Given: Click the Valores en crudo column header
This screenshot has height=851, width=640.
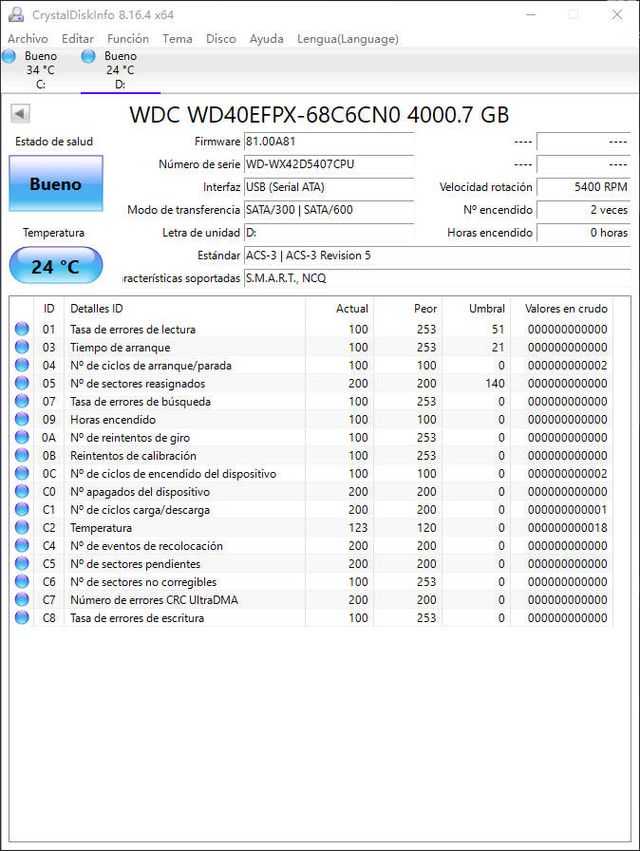Looking at the screenshot, I should pyautogui.click(x=562, y=308).
